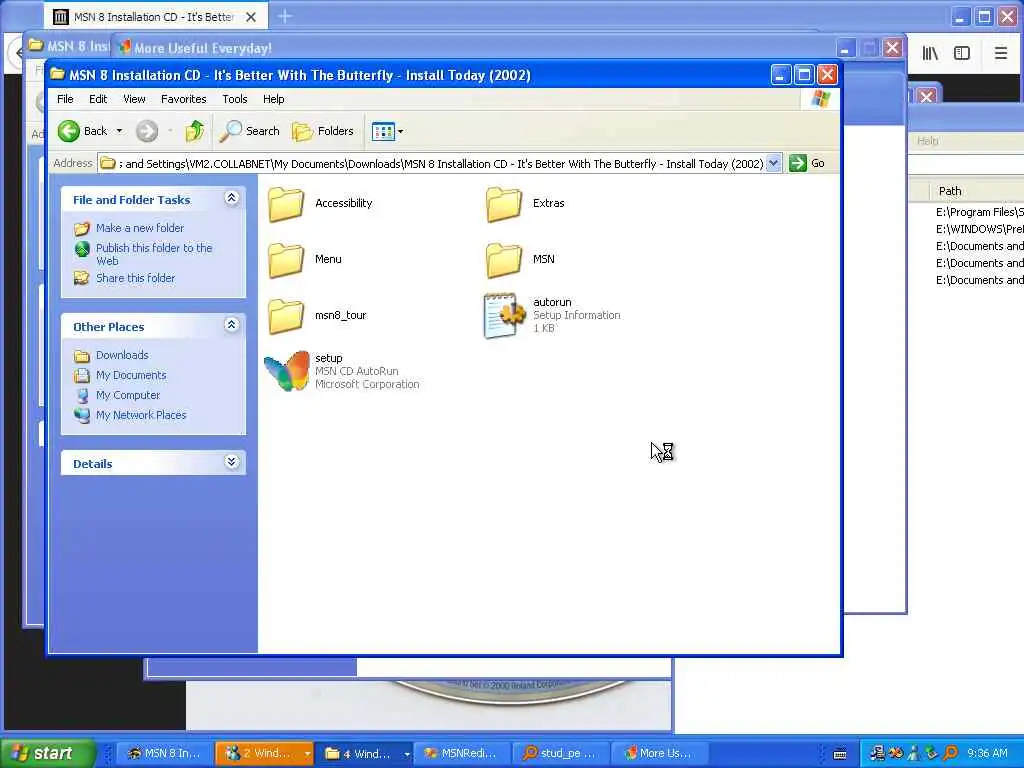Image resolution: width=1024 pixels, height=768 pixels.
Task: Click the keyboard icon near the tray
Action: click(840, 754)
